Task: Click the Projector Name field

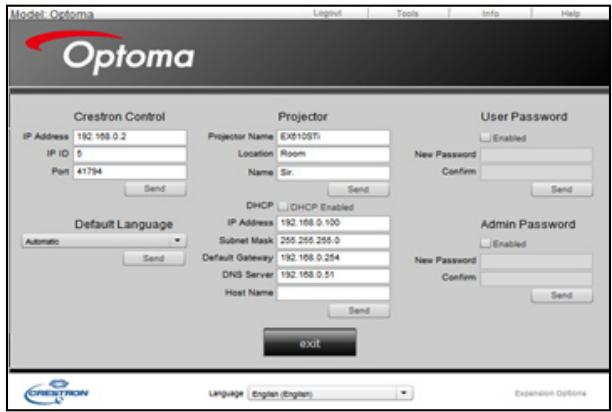Action: pyautogui.click(x=333, y=137)
